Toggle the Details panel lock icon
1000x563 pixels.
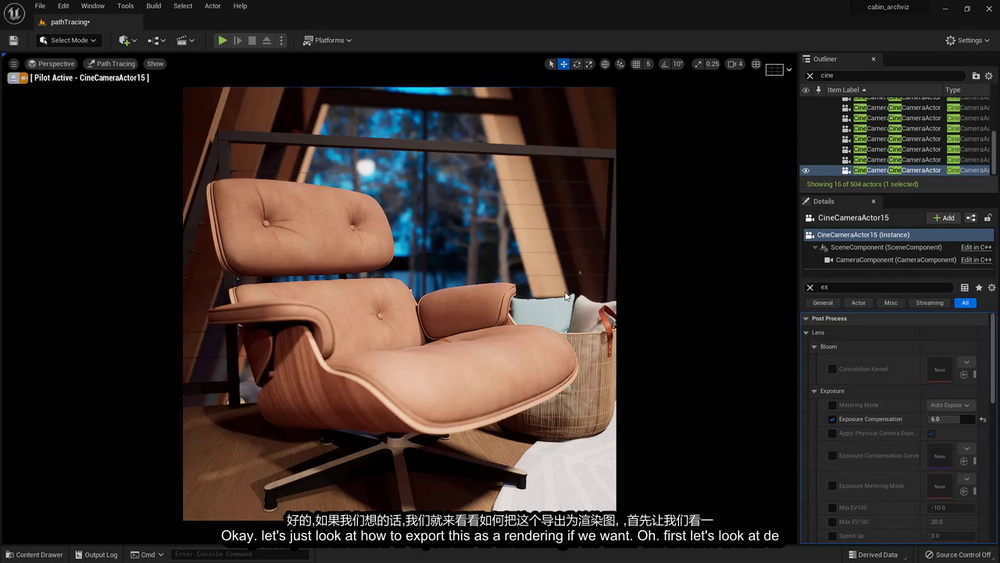click(987, 217)
